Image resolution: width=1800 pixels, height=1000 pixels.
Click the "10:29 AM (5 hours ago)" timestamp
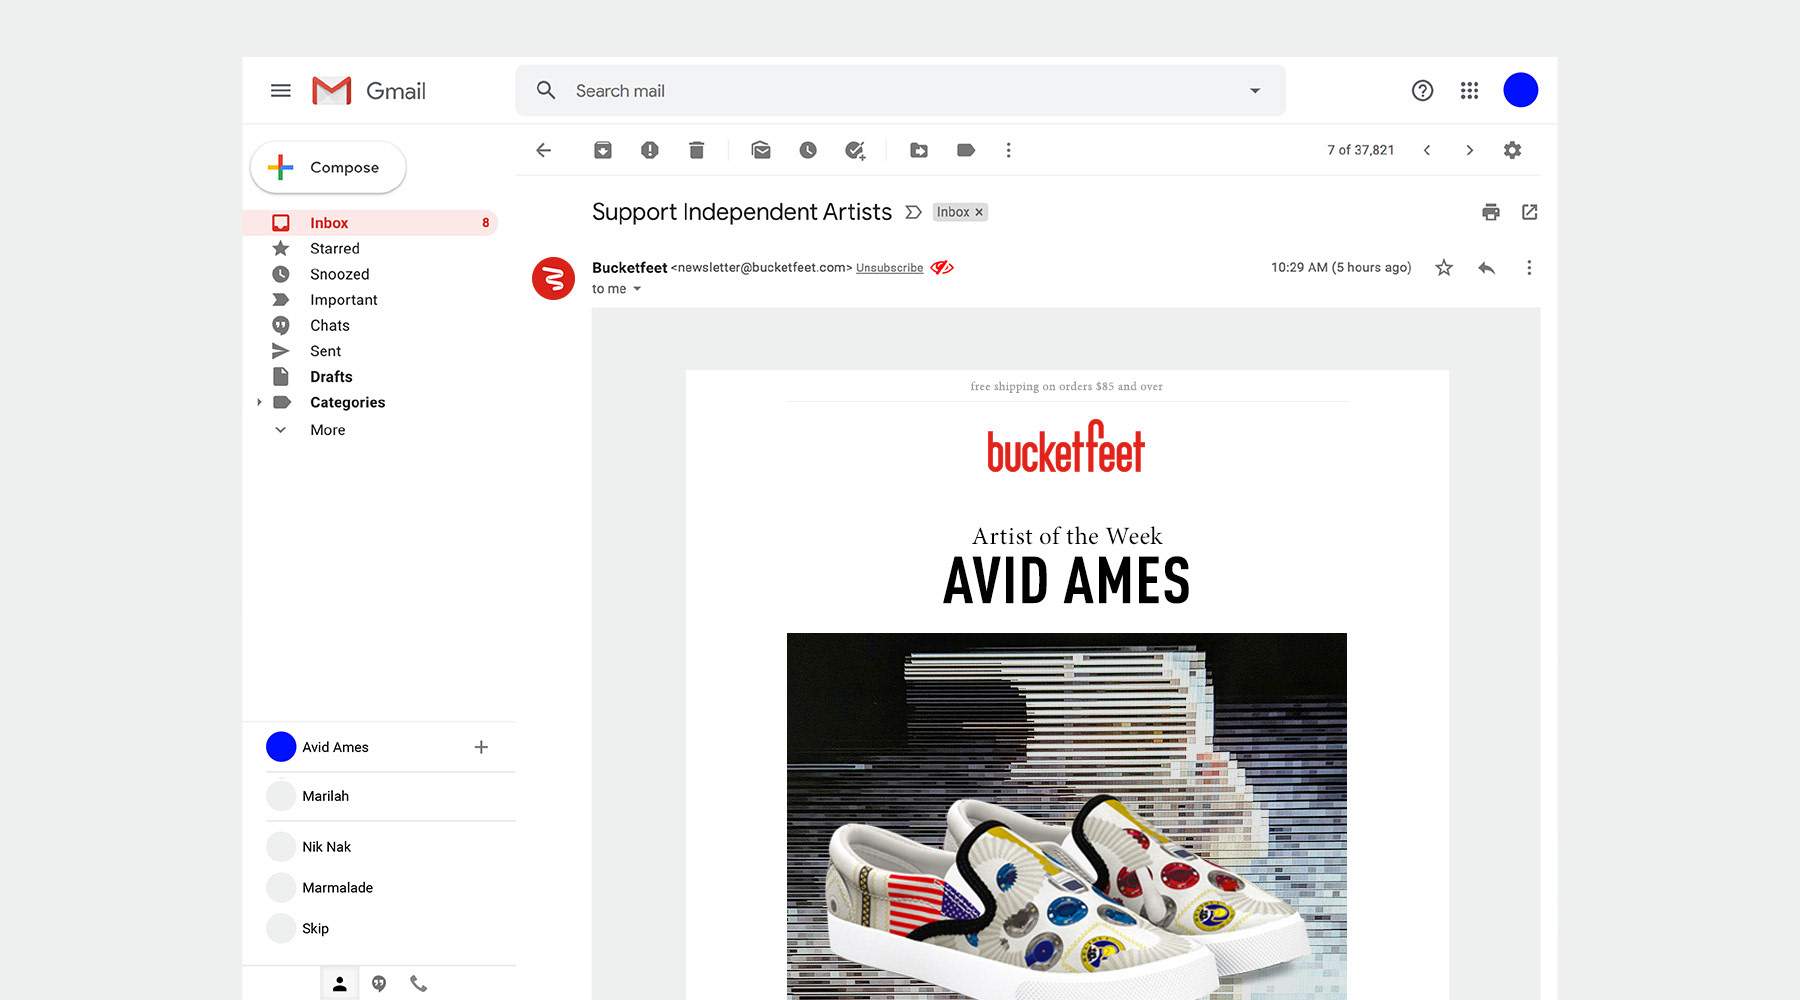[x=1341, y=267]
